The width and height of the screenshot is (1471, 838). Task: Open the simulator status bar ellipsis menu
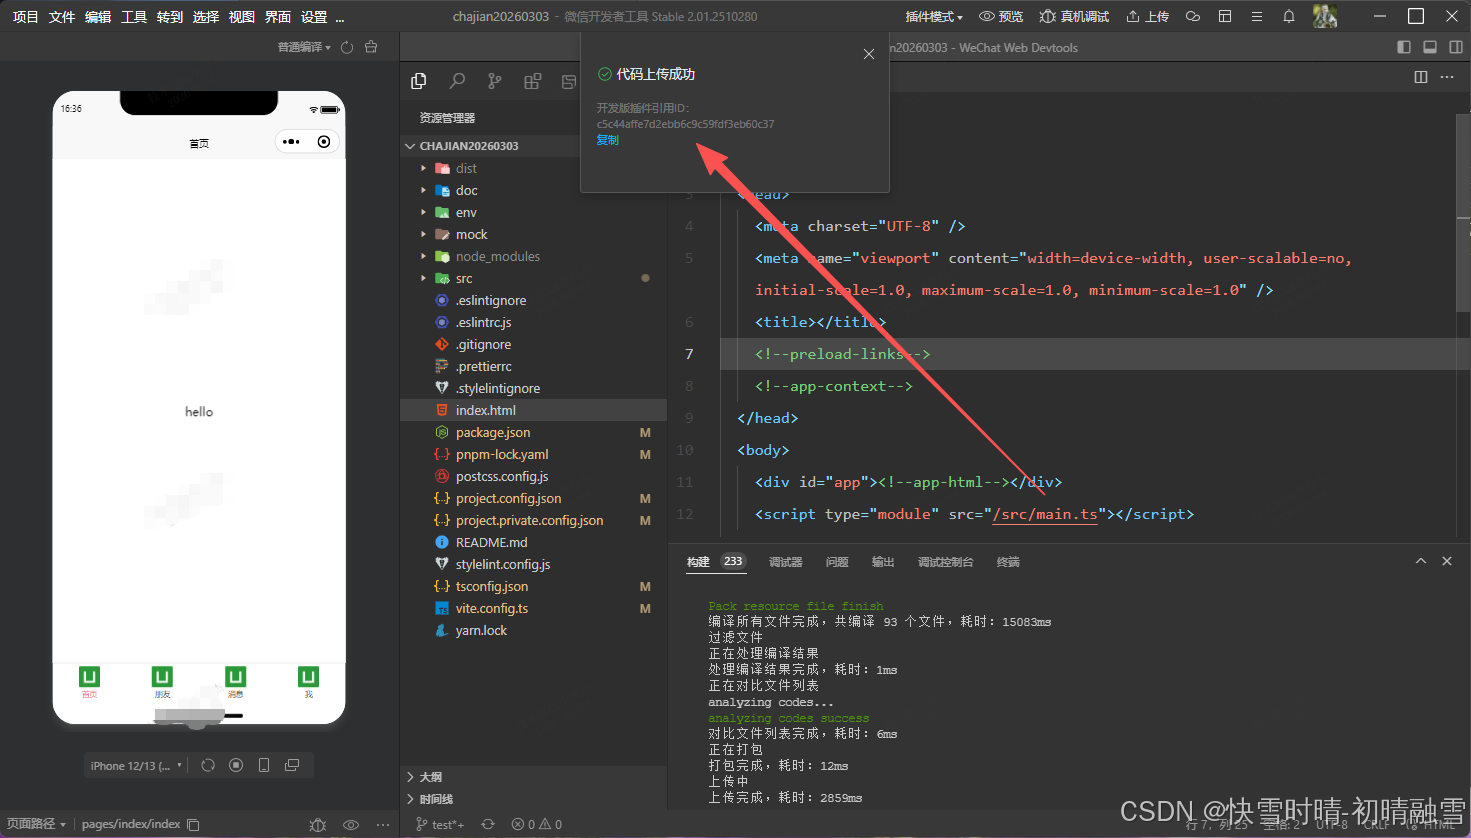coord(383,825)
